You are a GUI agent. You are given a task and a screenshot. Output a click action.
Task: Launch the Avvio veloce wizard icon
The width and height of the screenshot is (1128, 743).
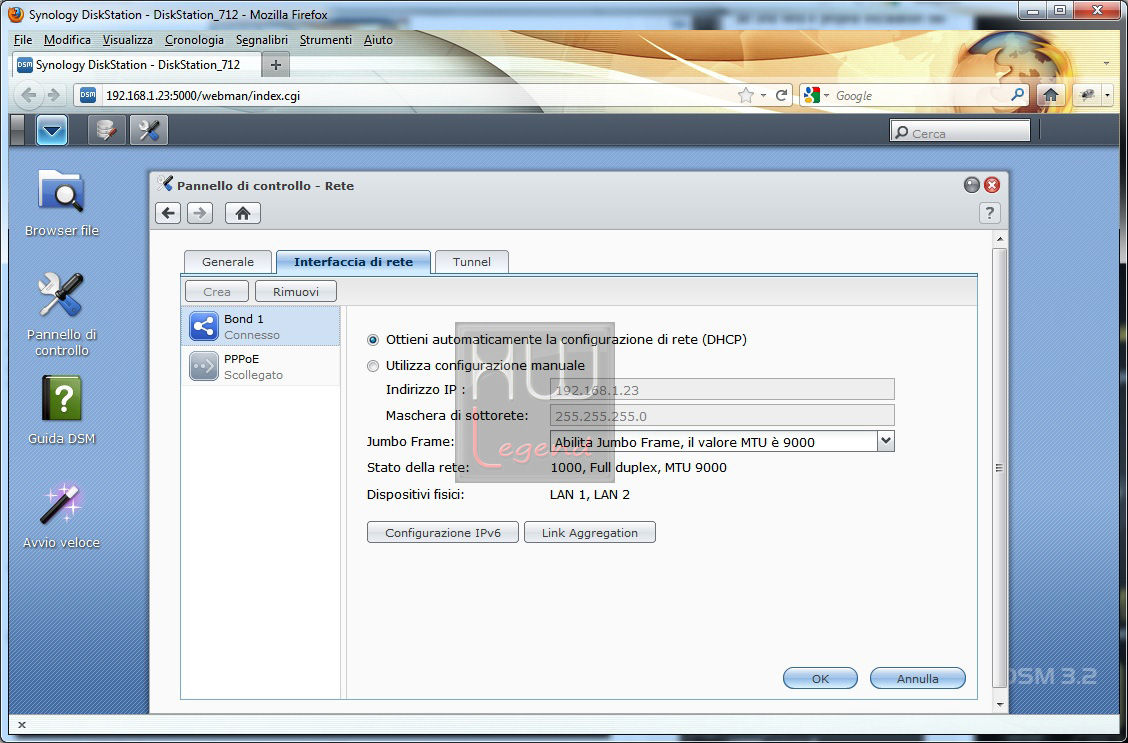[62, 516]
